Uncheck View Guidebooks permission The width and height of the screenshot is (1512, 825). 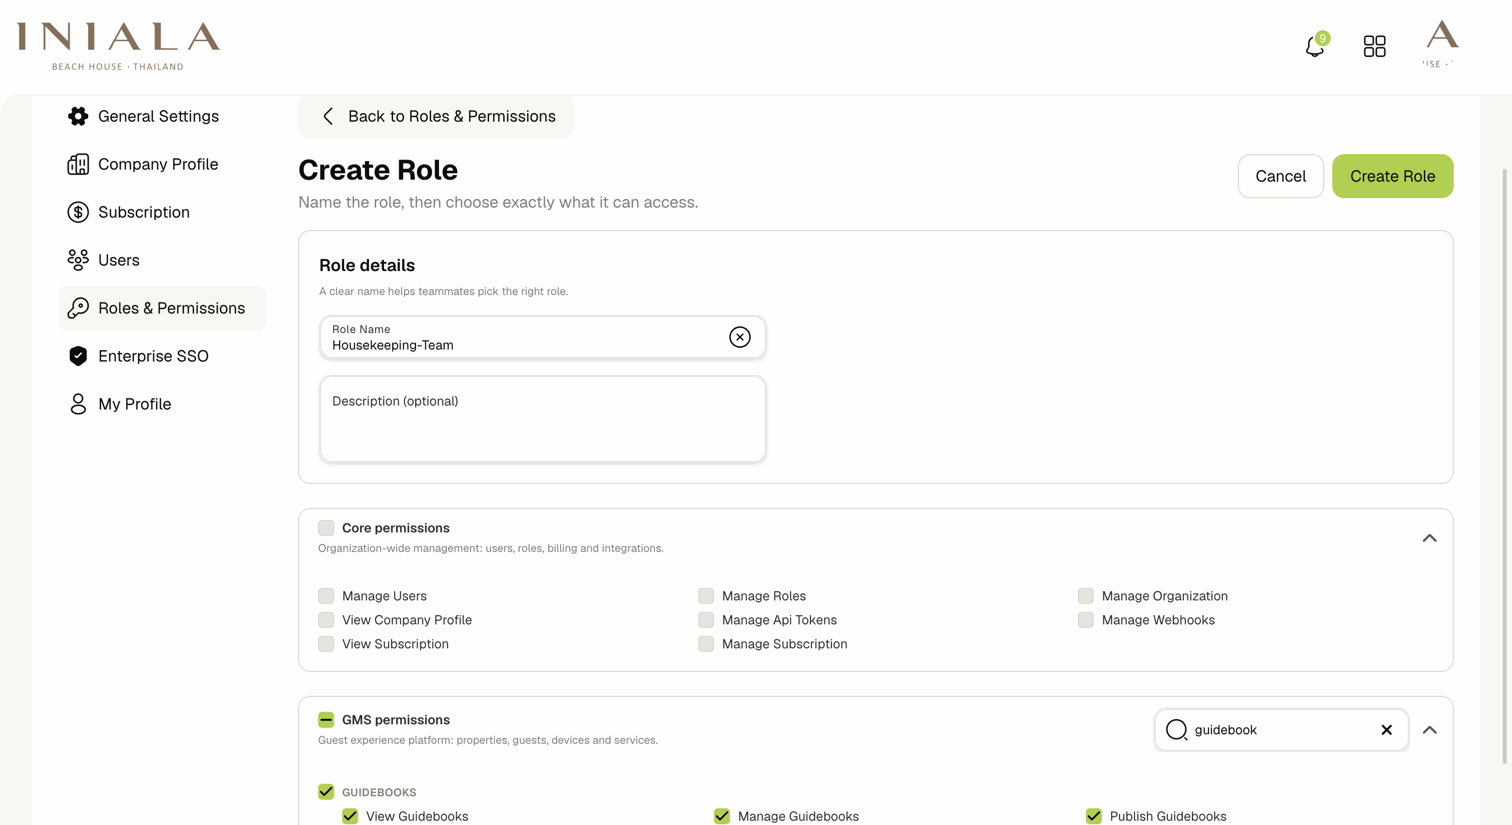pyautogui.click(x=350, y=816)
